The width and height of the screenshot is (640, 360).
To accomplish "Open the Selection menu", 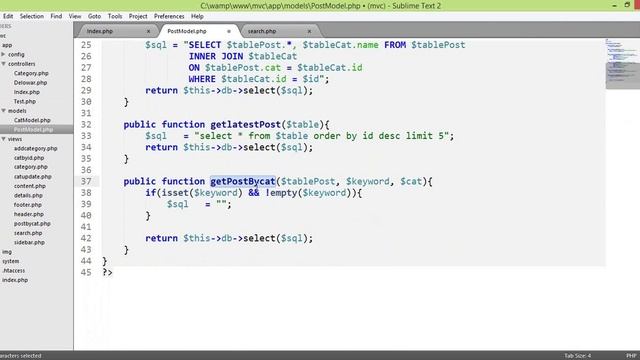I will point(31,16).
